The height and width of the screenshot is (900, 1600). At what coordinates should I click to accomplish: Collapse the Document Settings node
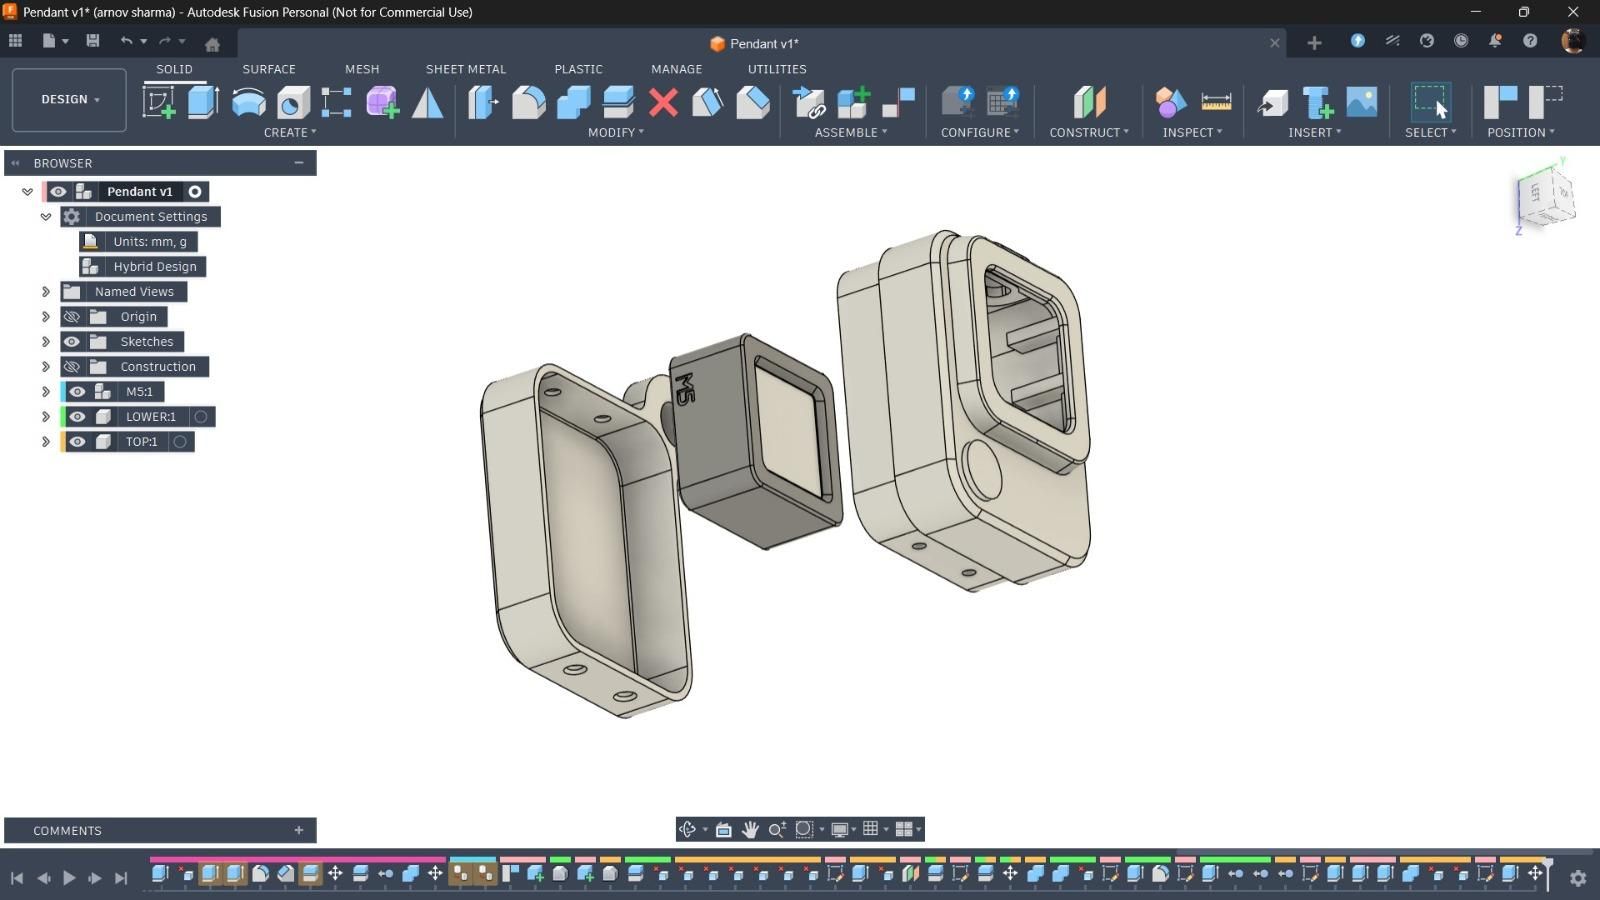tap(46, 217)
